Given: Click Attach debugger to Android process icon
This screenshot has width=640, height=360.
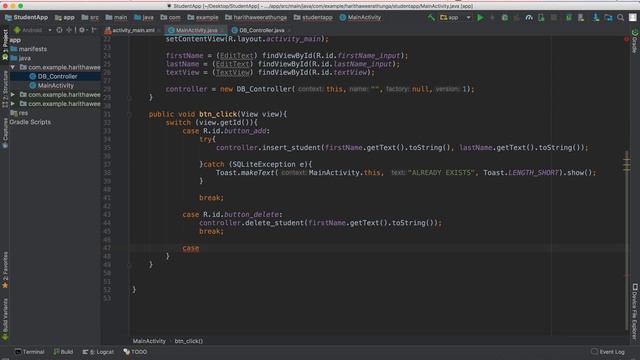Looking at the screenshot, I should pos(541,18).
